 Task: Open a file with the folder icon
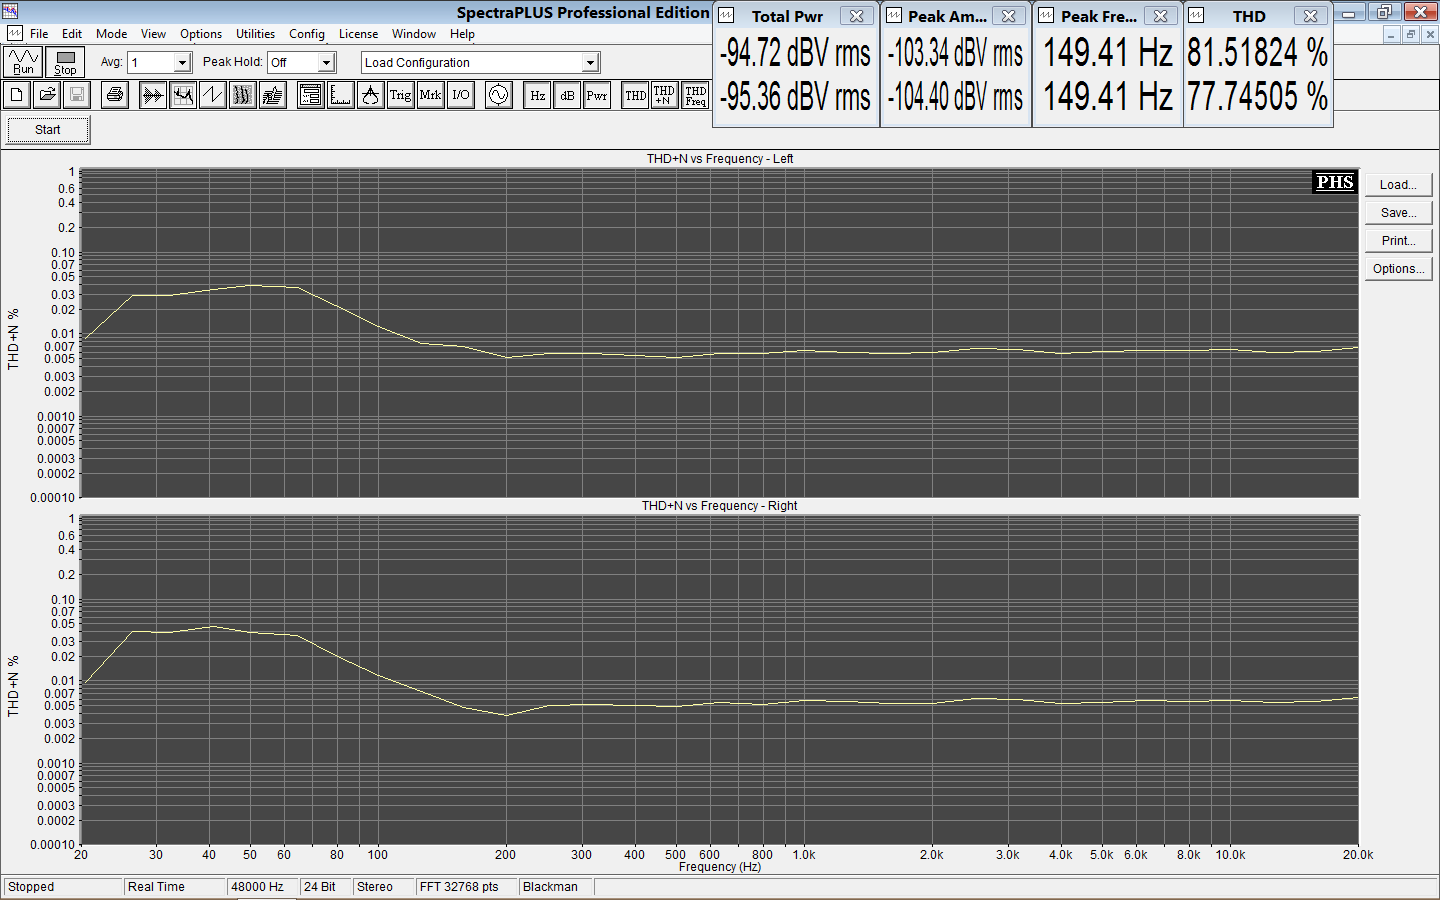[x=46, y=95]
